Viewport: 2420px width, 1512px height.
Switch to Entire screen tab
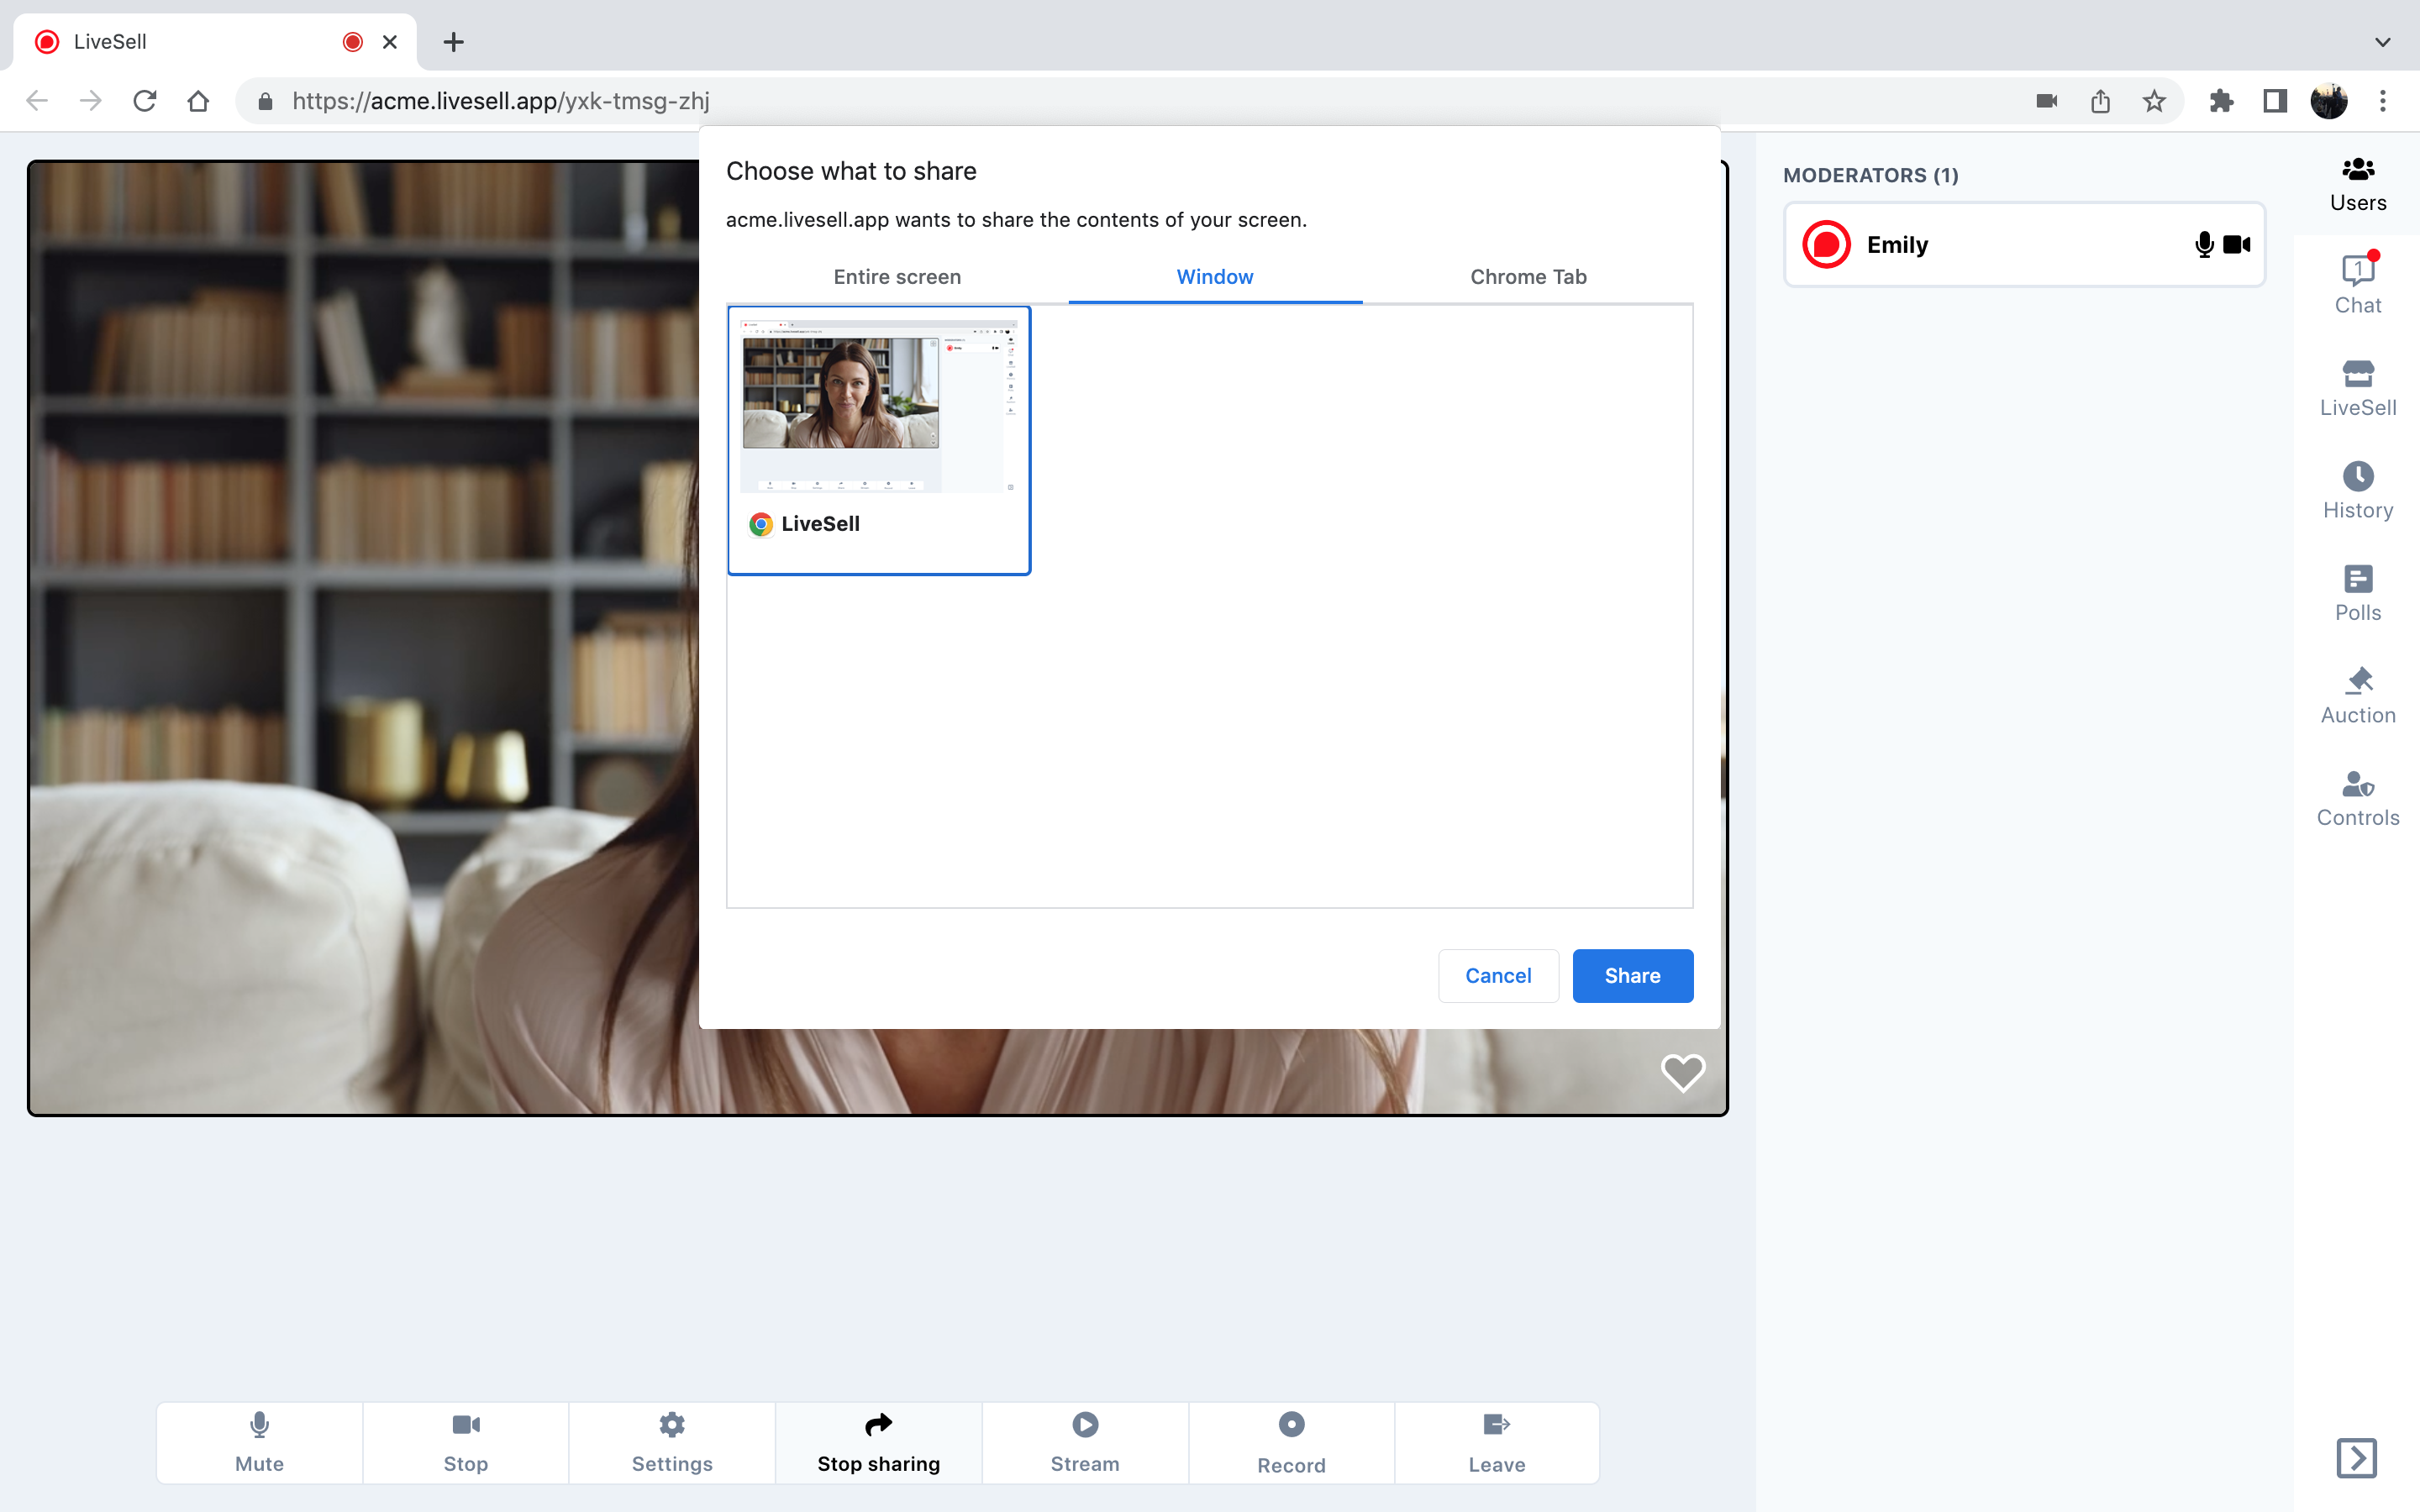(897, 277)
